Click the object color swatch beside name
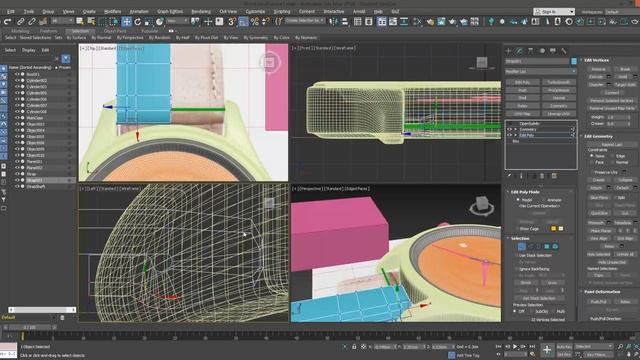The height and width of the screenshot is (360, 640). tap(574, 61)
